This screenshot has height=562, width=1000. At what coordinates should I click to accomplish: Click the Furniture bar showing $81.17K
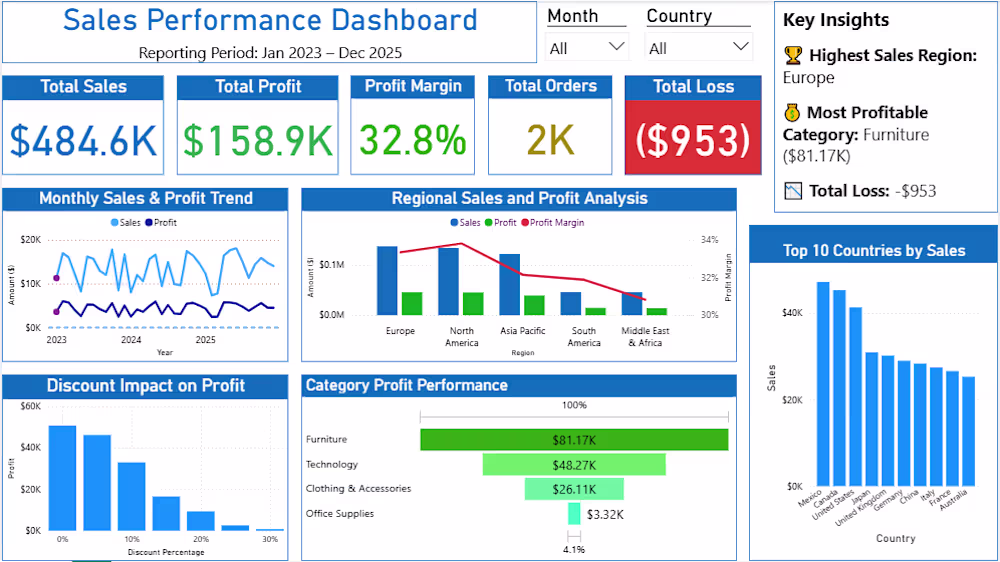pyautogui.click(x=574, y=440)
